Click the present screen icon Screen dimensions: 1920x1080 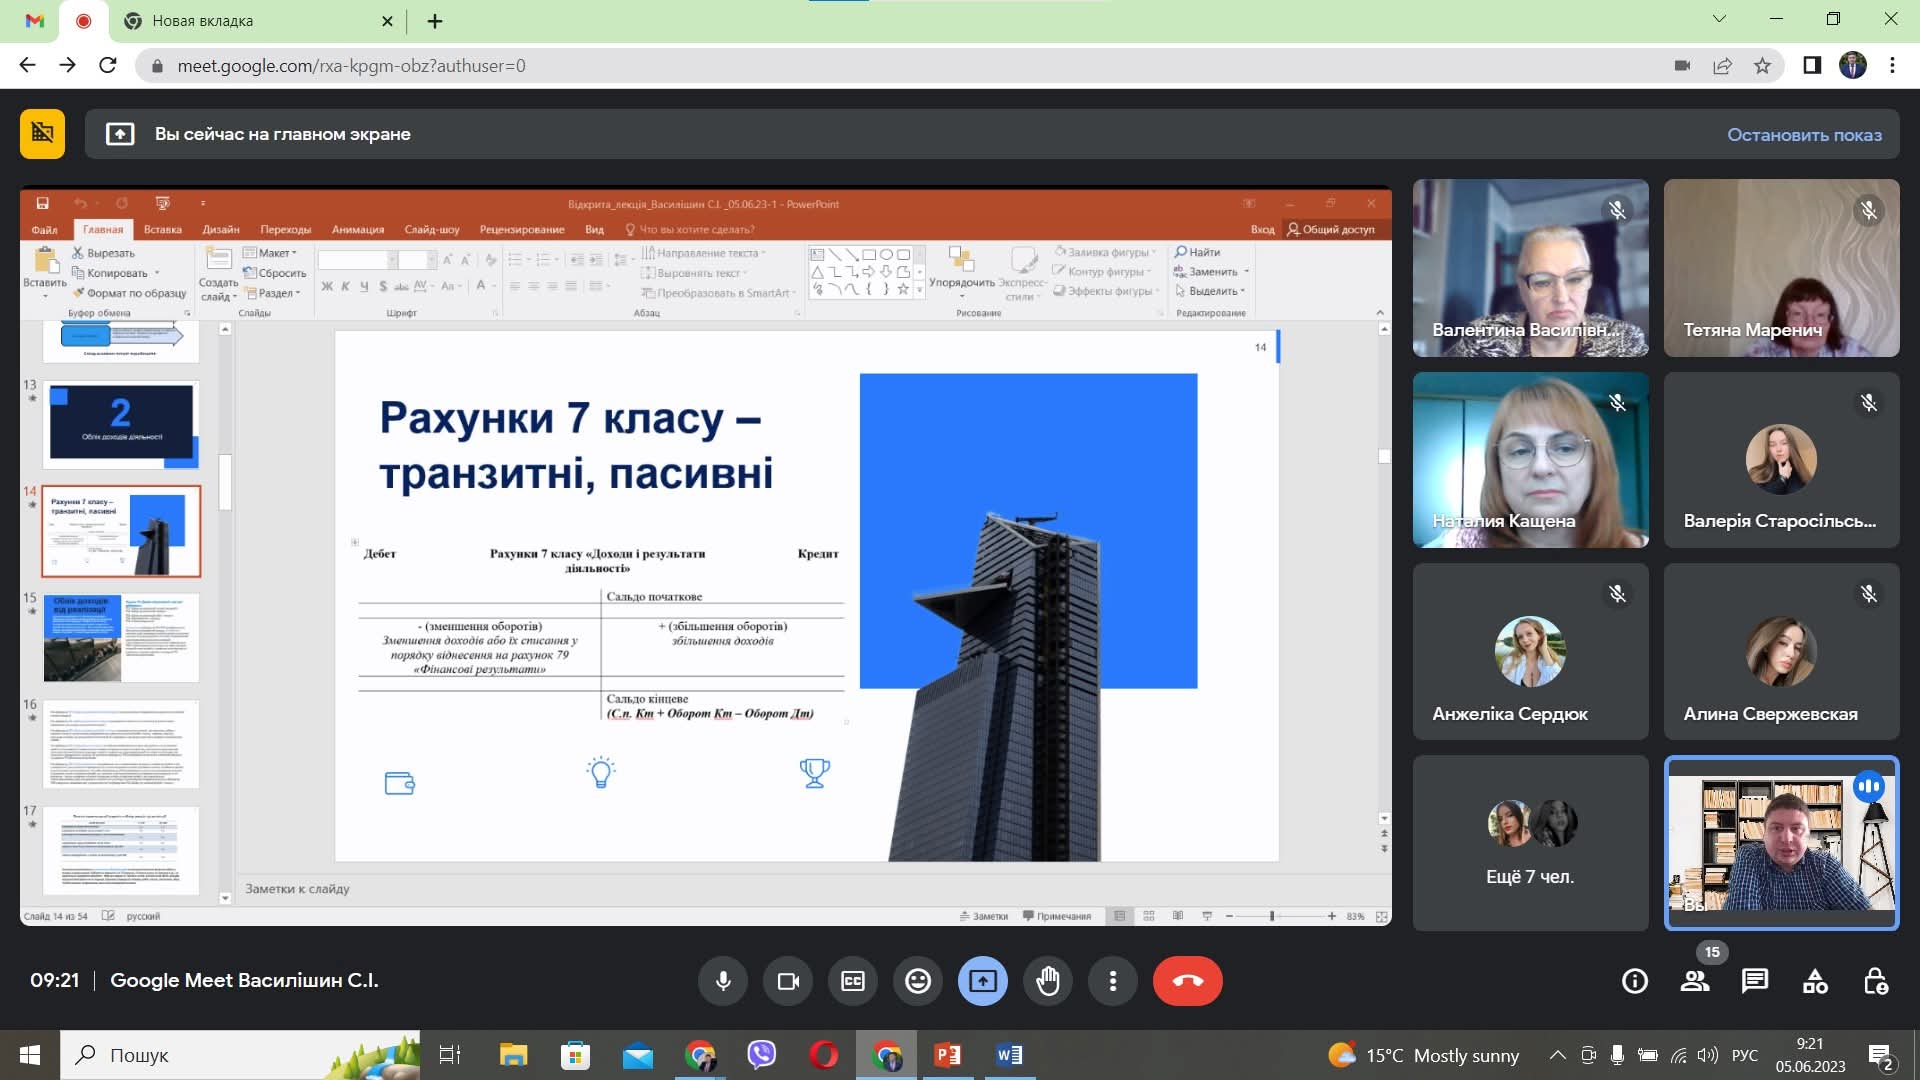(x=983, y=981)
